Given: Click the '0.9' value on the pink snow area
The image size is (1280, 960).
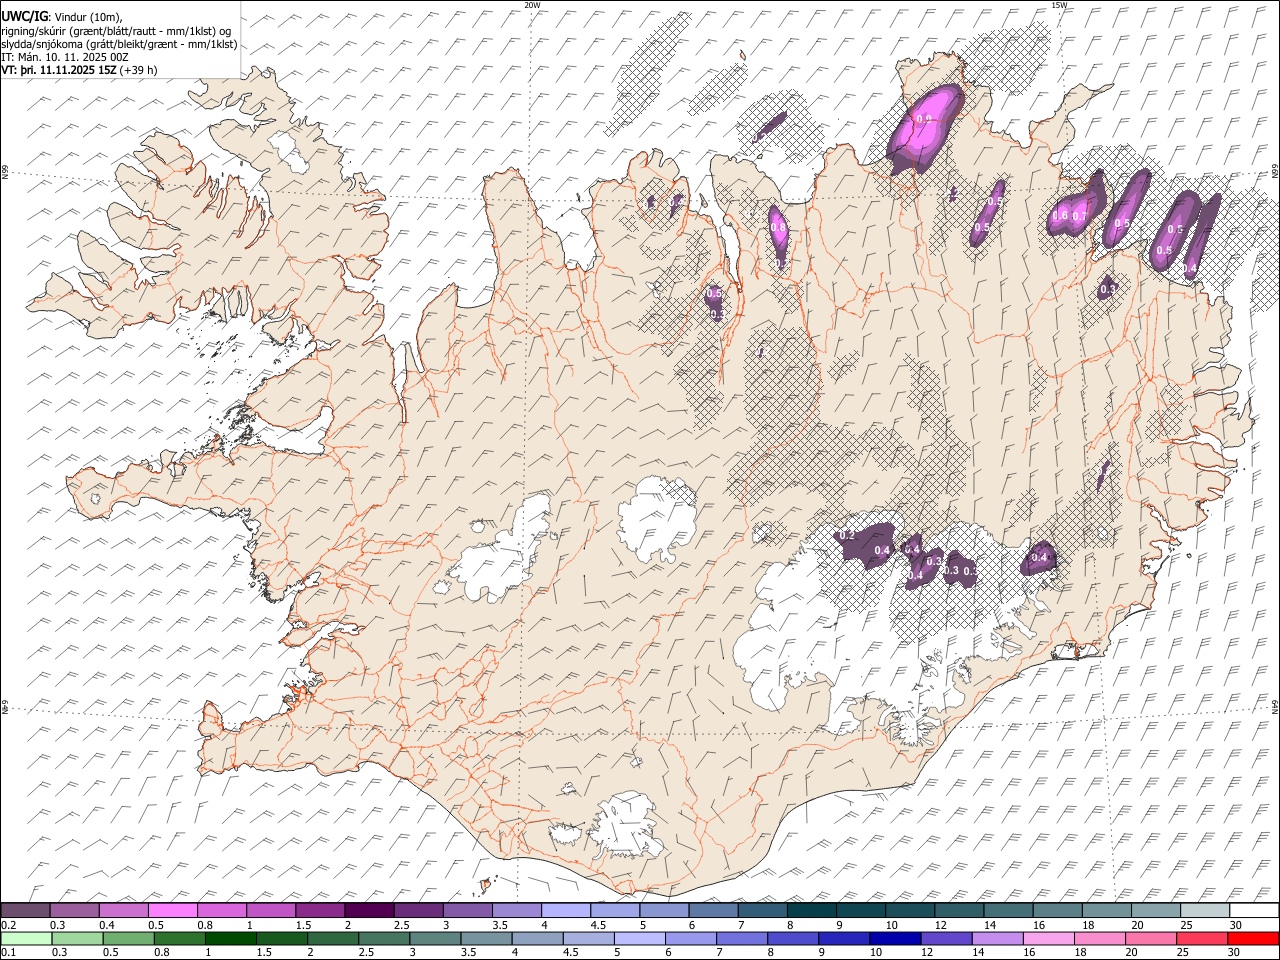Looking at the screenshot, I should 924,120.
